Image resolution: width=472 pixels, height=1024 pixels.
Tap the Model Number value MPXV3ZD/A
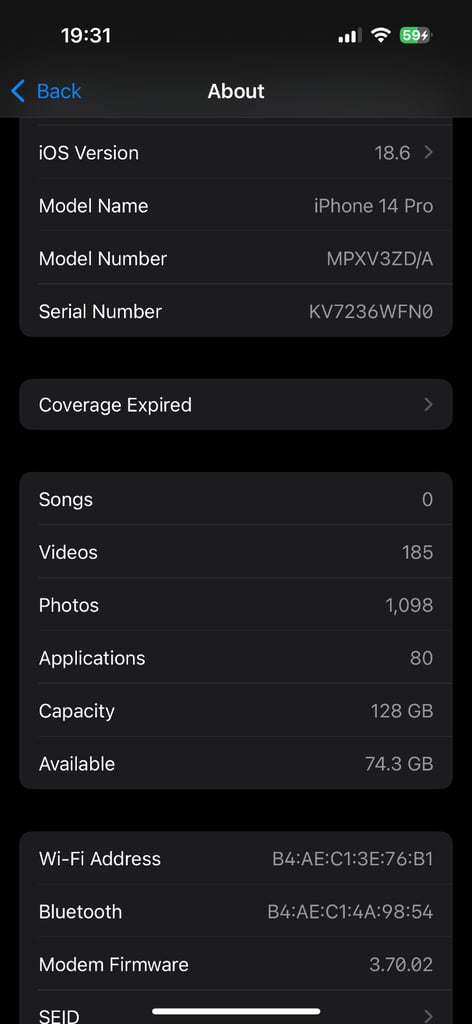tap(379, 259)
